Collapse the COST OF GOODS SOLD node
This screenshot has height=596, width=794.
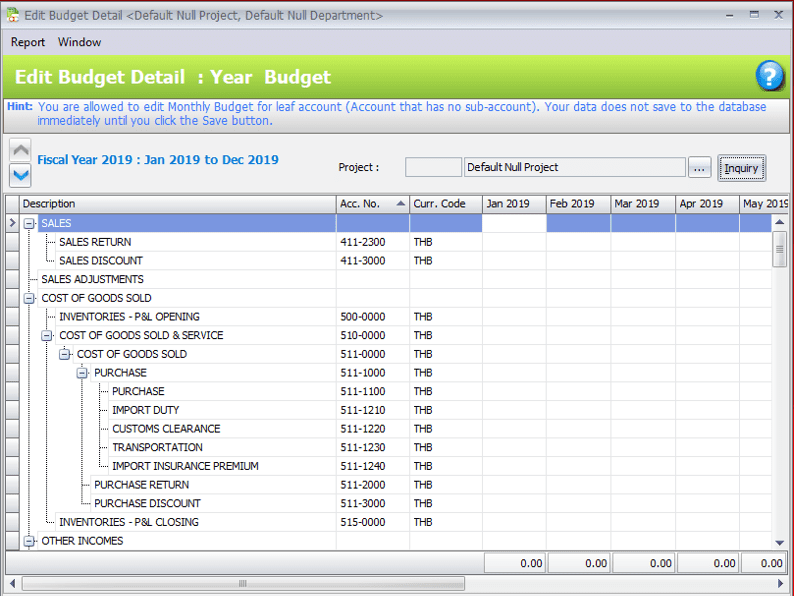(x=29, y=298)
